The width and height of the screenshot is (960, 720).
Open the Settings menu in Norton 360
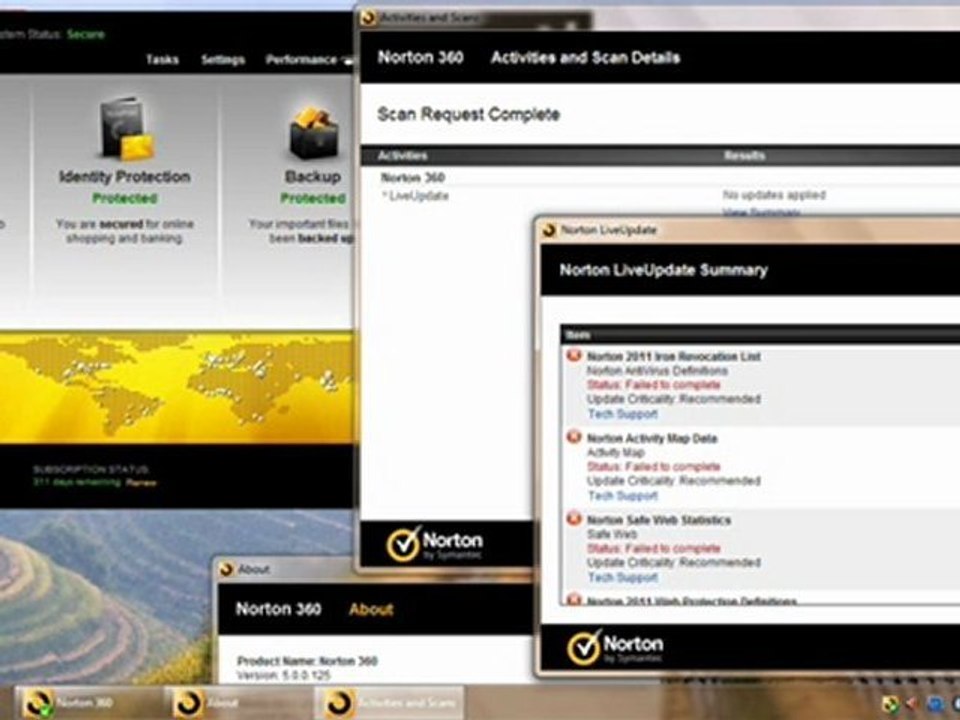pyautogui.click(x=223, y=59)
